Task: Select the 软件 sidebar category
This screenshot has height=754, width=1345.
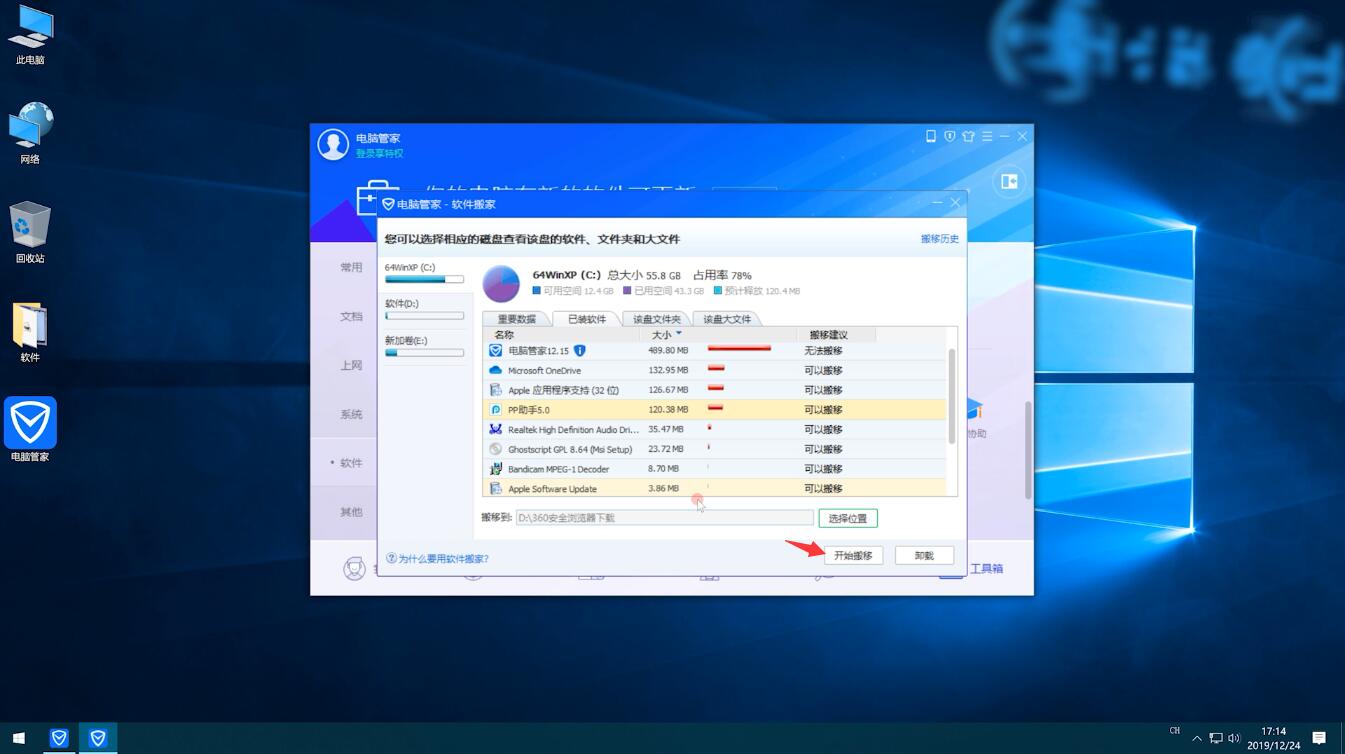Action: coord(351,463)
